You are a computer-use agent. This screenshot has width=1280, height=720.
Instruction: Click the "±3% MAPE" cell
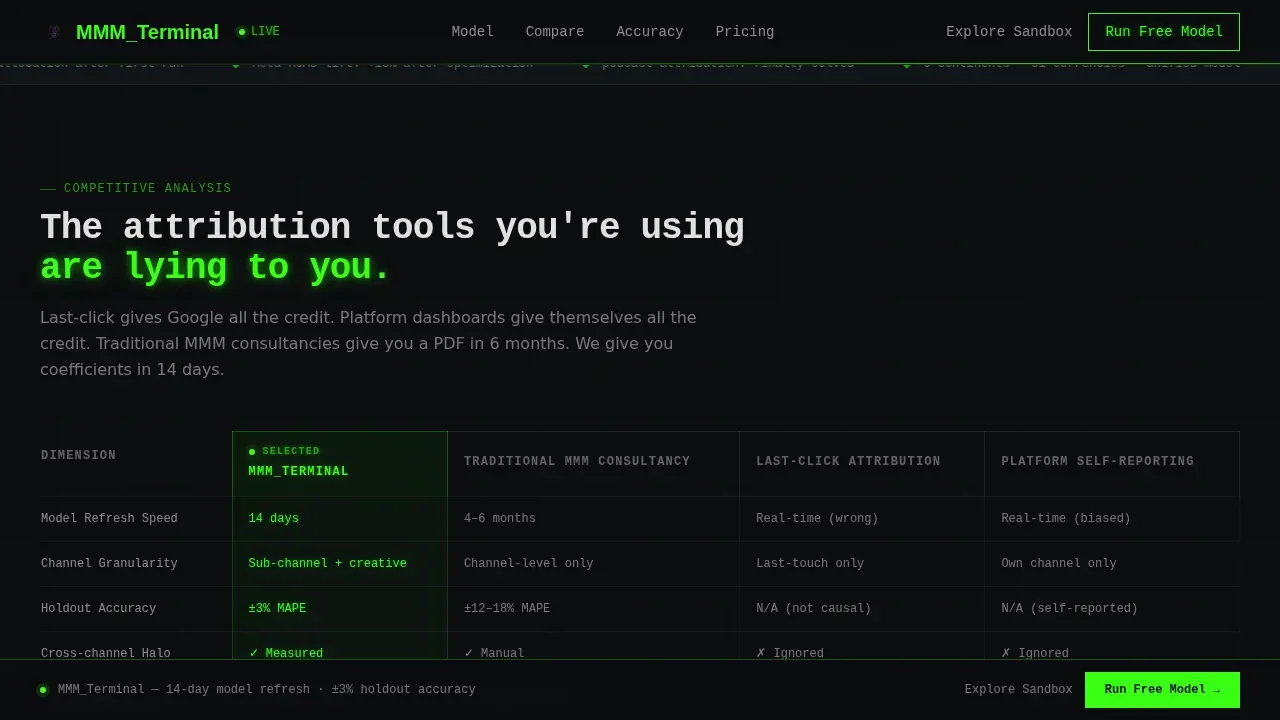pyautogui.click(x=340, y=609)
